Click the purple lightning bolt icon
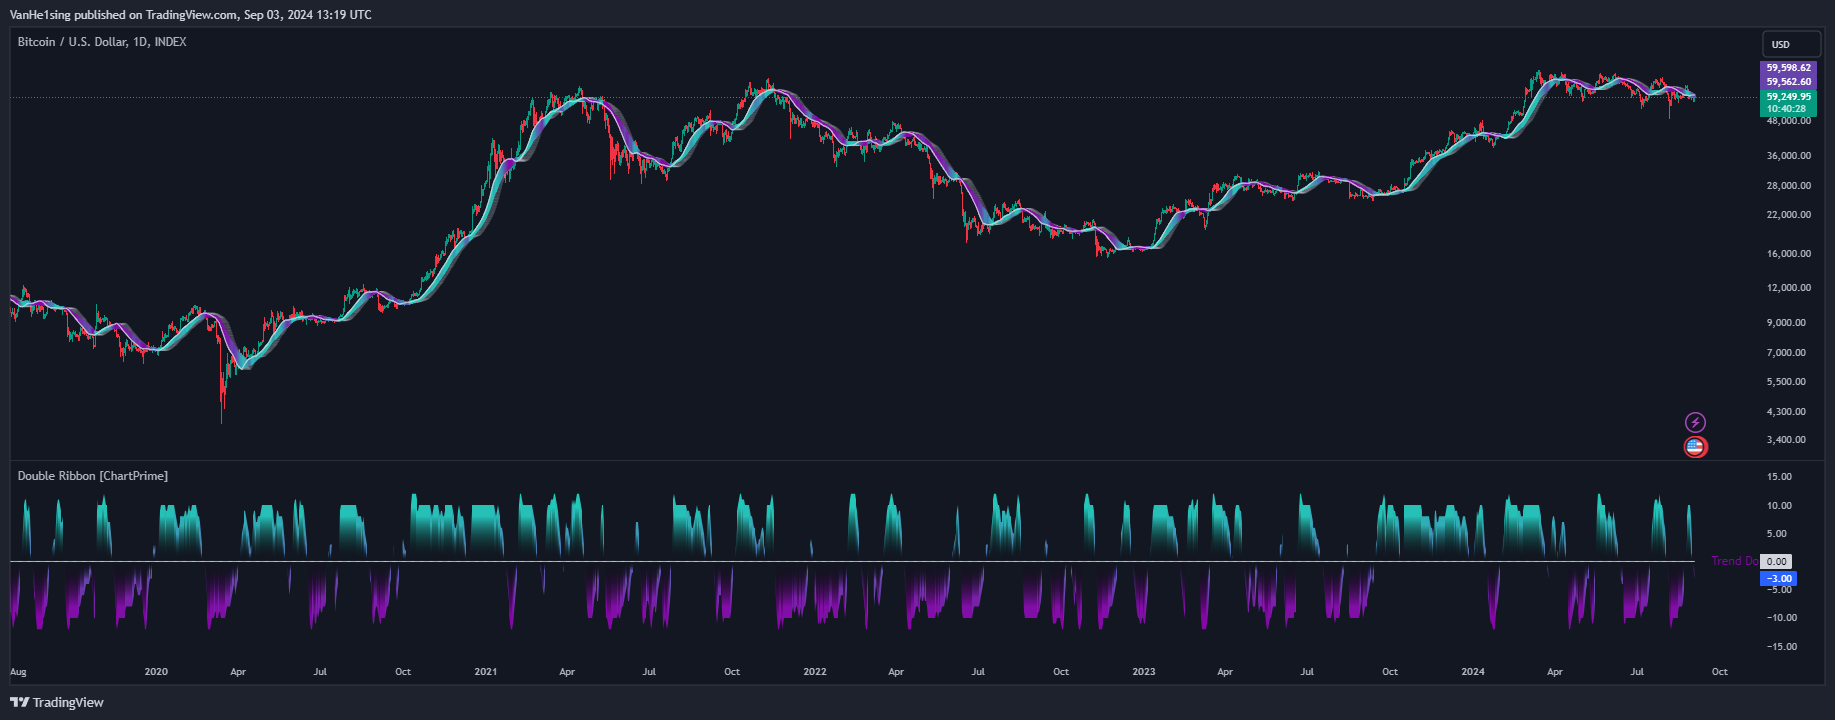The height and width of the screenshot is (720, 1835). pos(1695,422)
